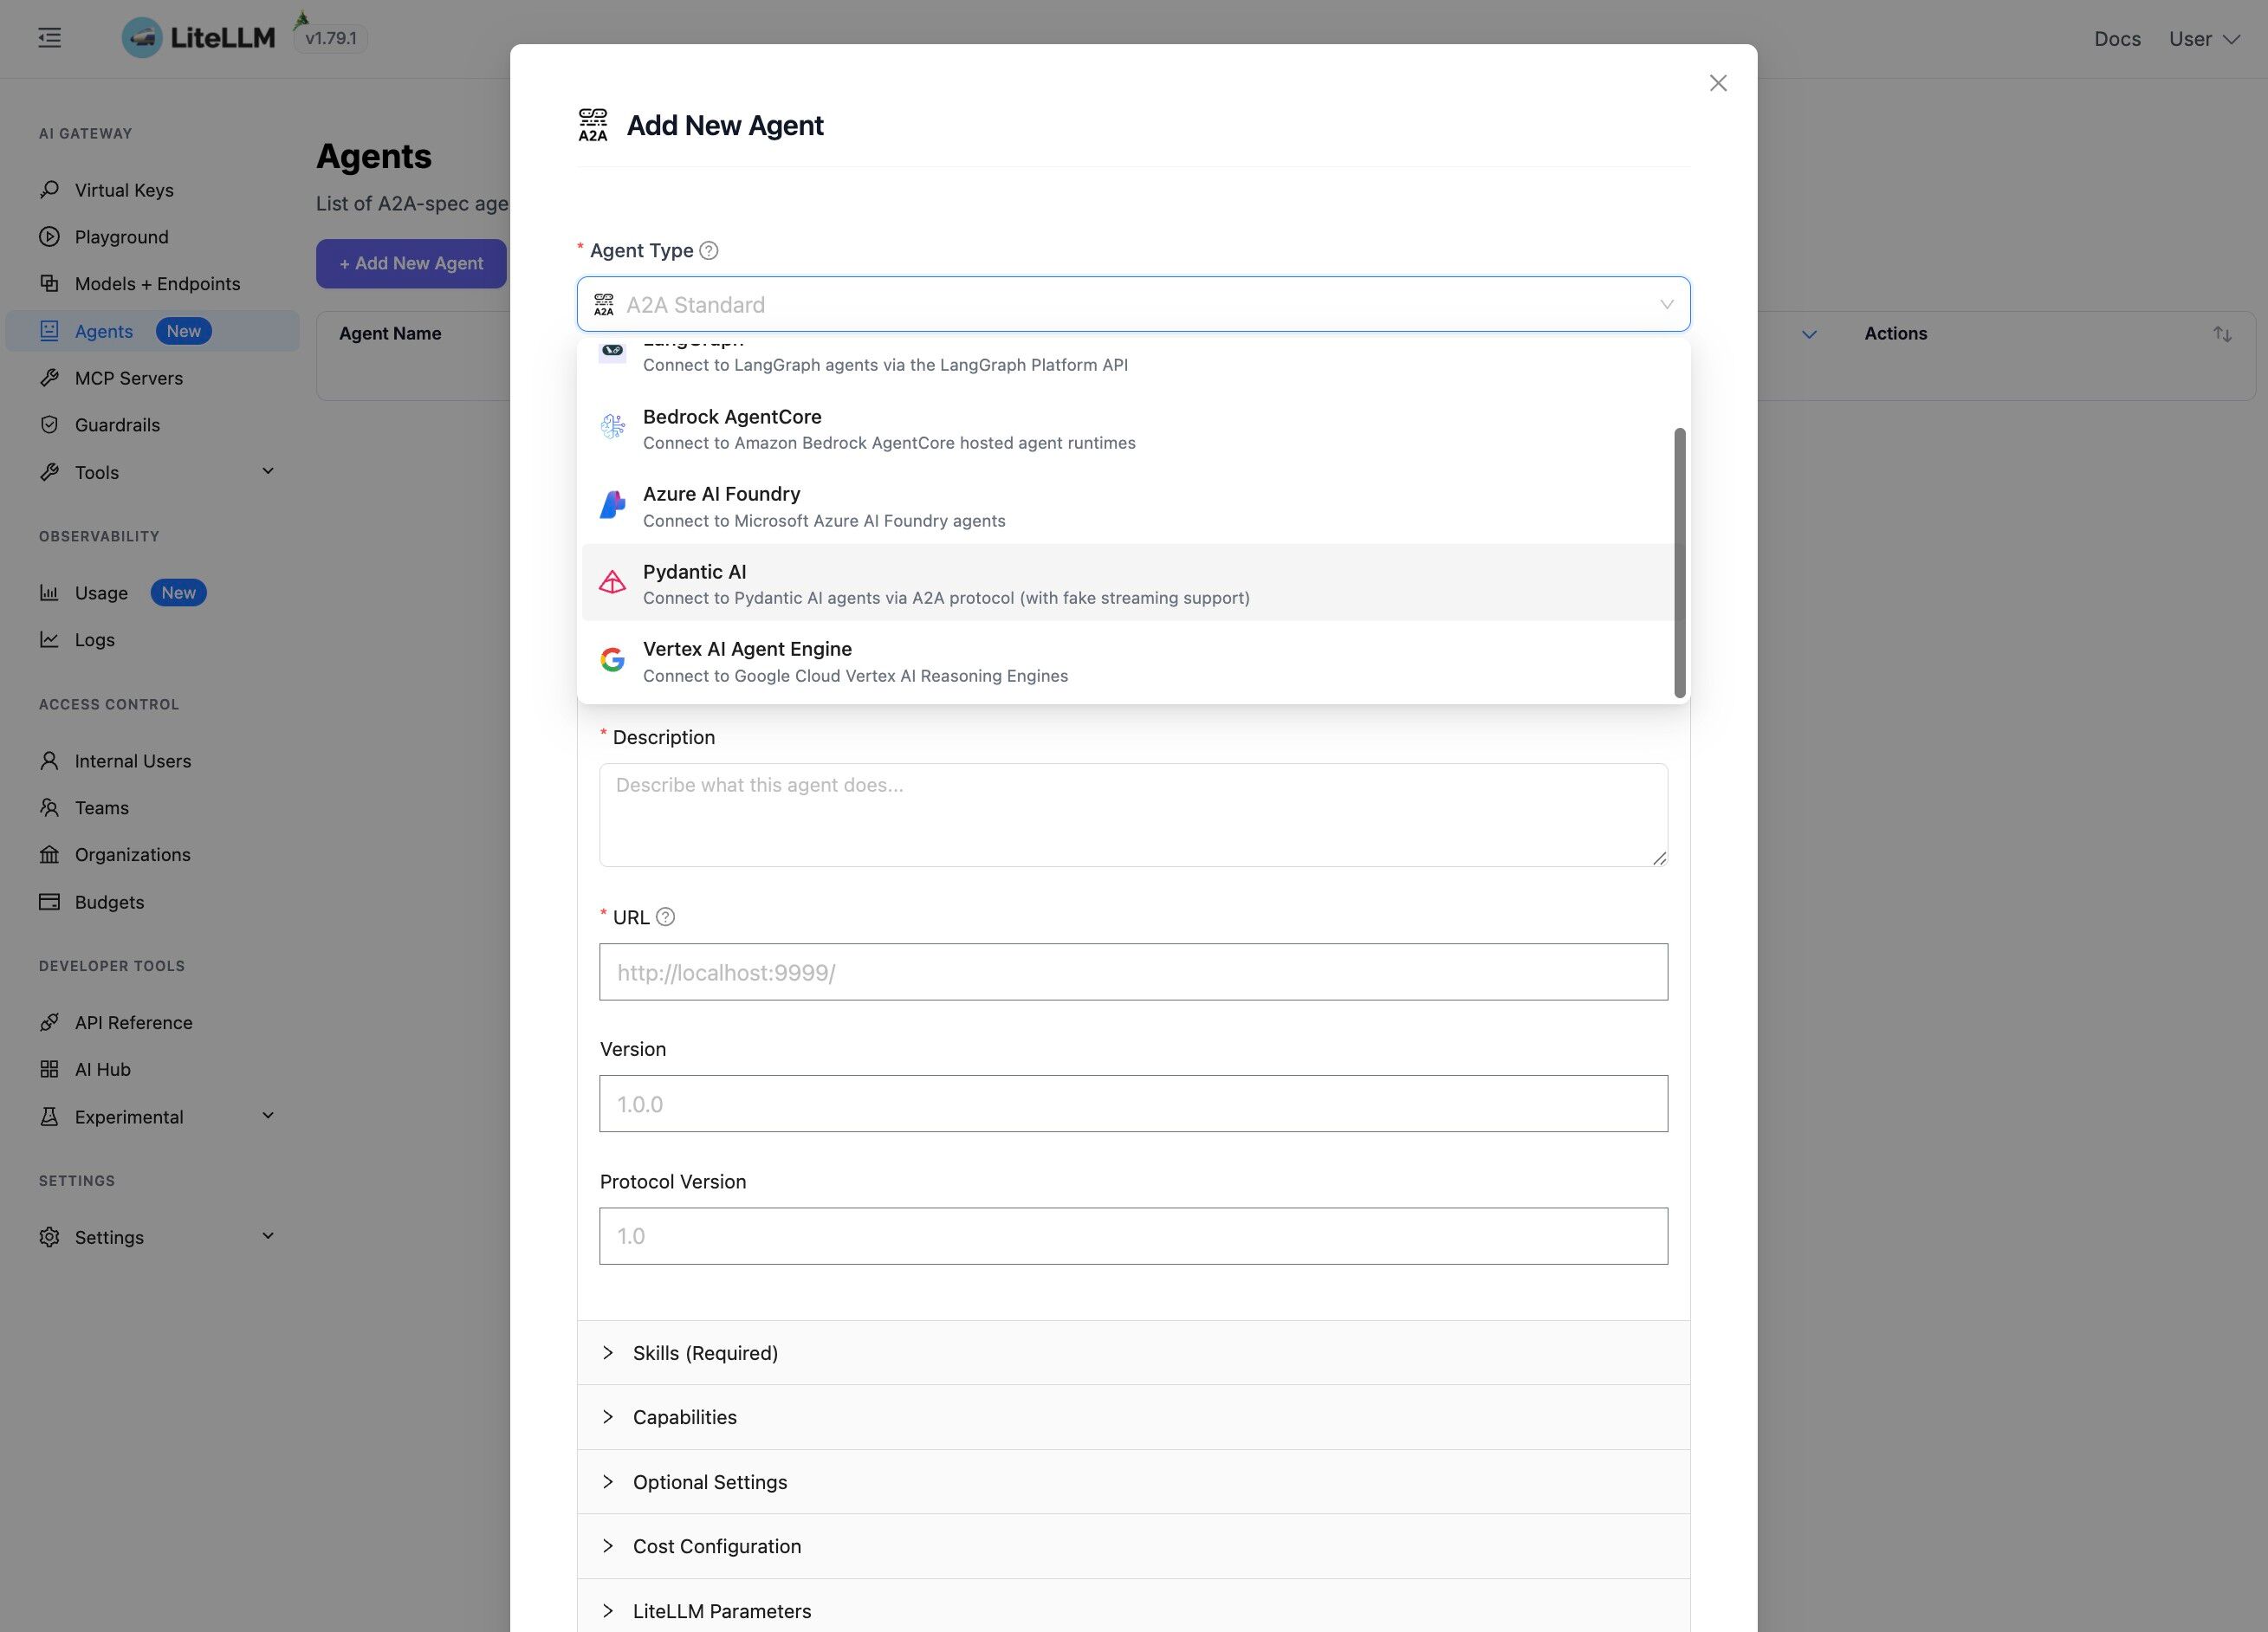Viewport: 2268px width, 1632px height.
Task: Click the Tools wrench icon in sidebar
Action: (x=49, y=472)
